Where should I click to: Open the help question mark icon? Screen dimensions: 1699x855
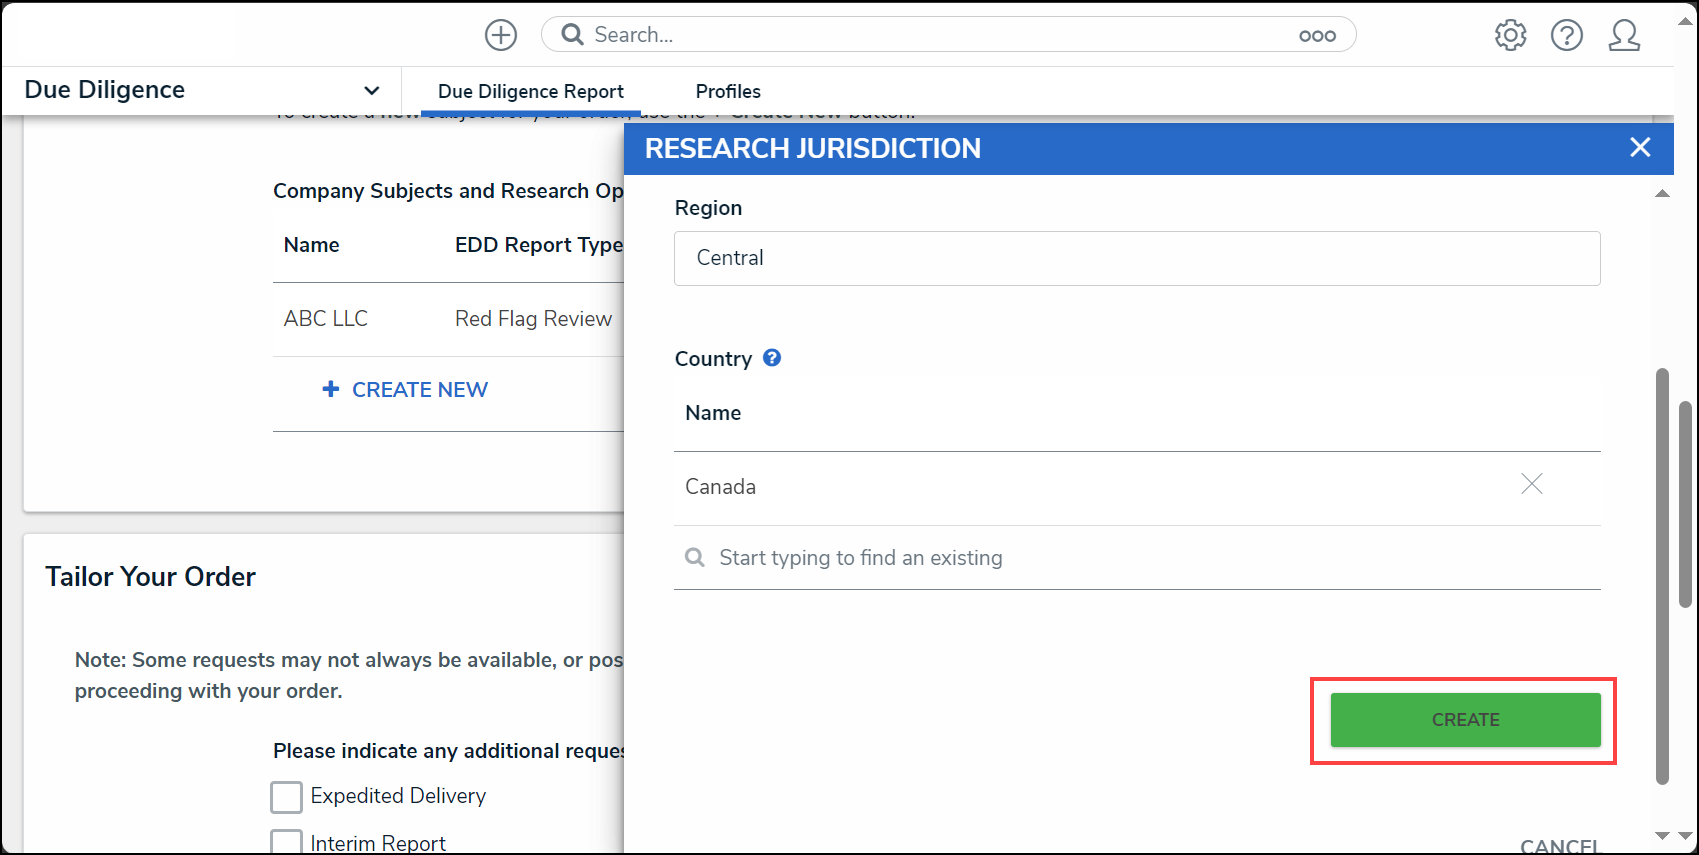[x=1567, y=35]
